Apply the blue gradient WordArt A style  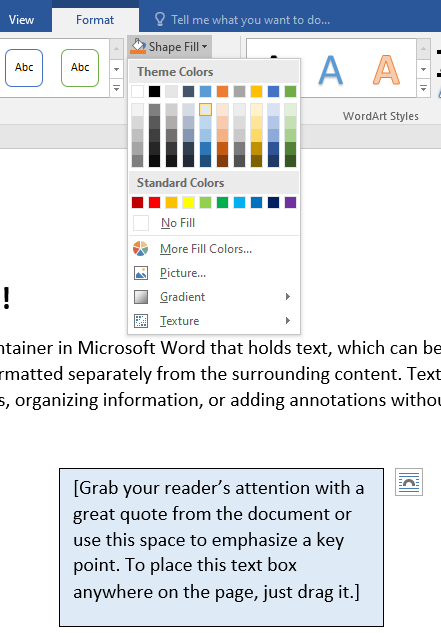point(331,71)
